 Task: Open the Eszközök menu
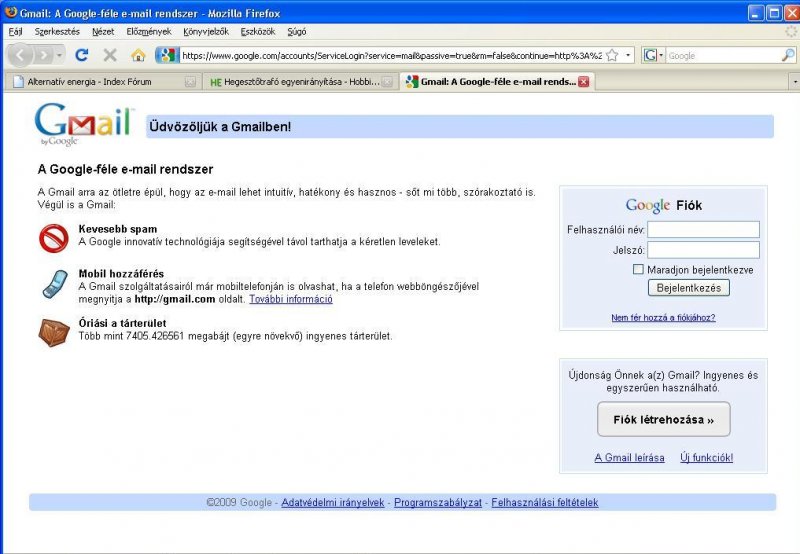[258, 32]
